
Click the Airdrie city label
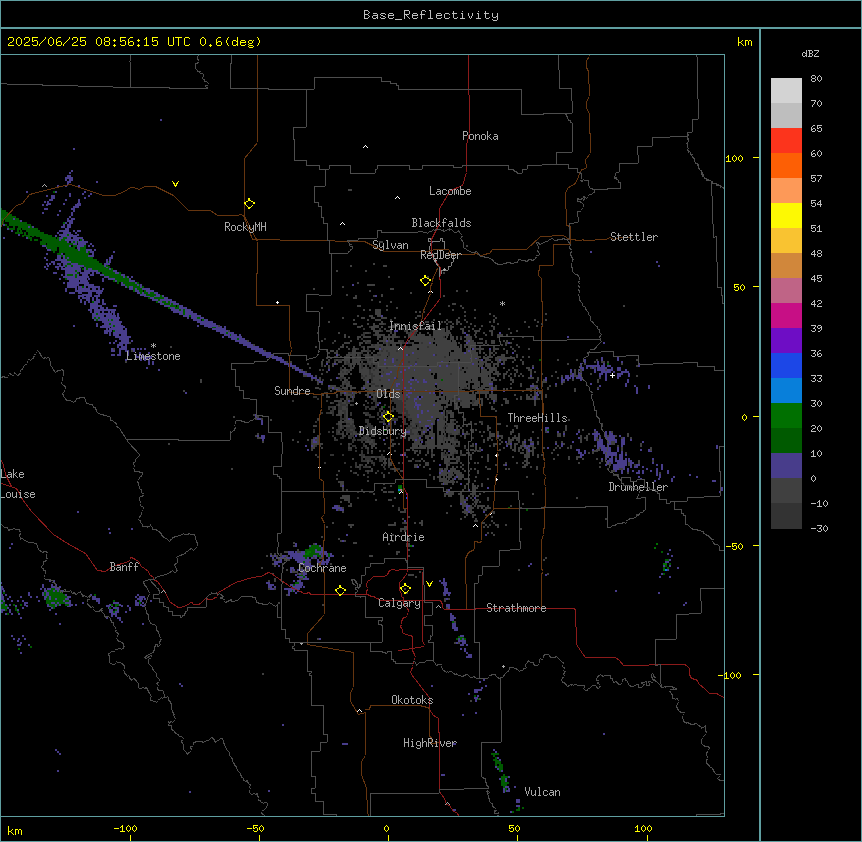403,537
